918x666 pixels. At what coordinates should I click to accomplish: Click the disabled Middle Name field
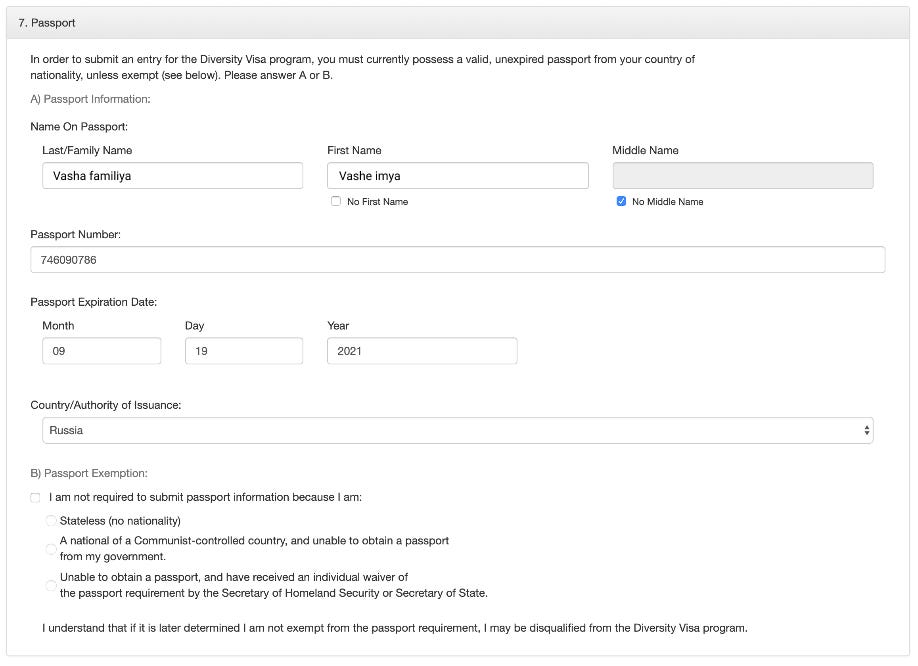742,176
